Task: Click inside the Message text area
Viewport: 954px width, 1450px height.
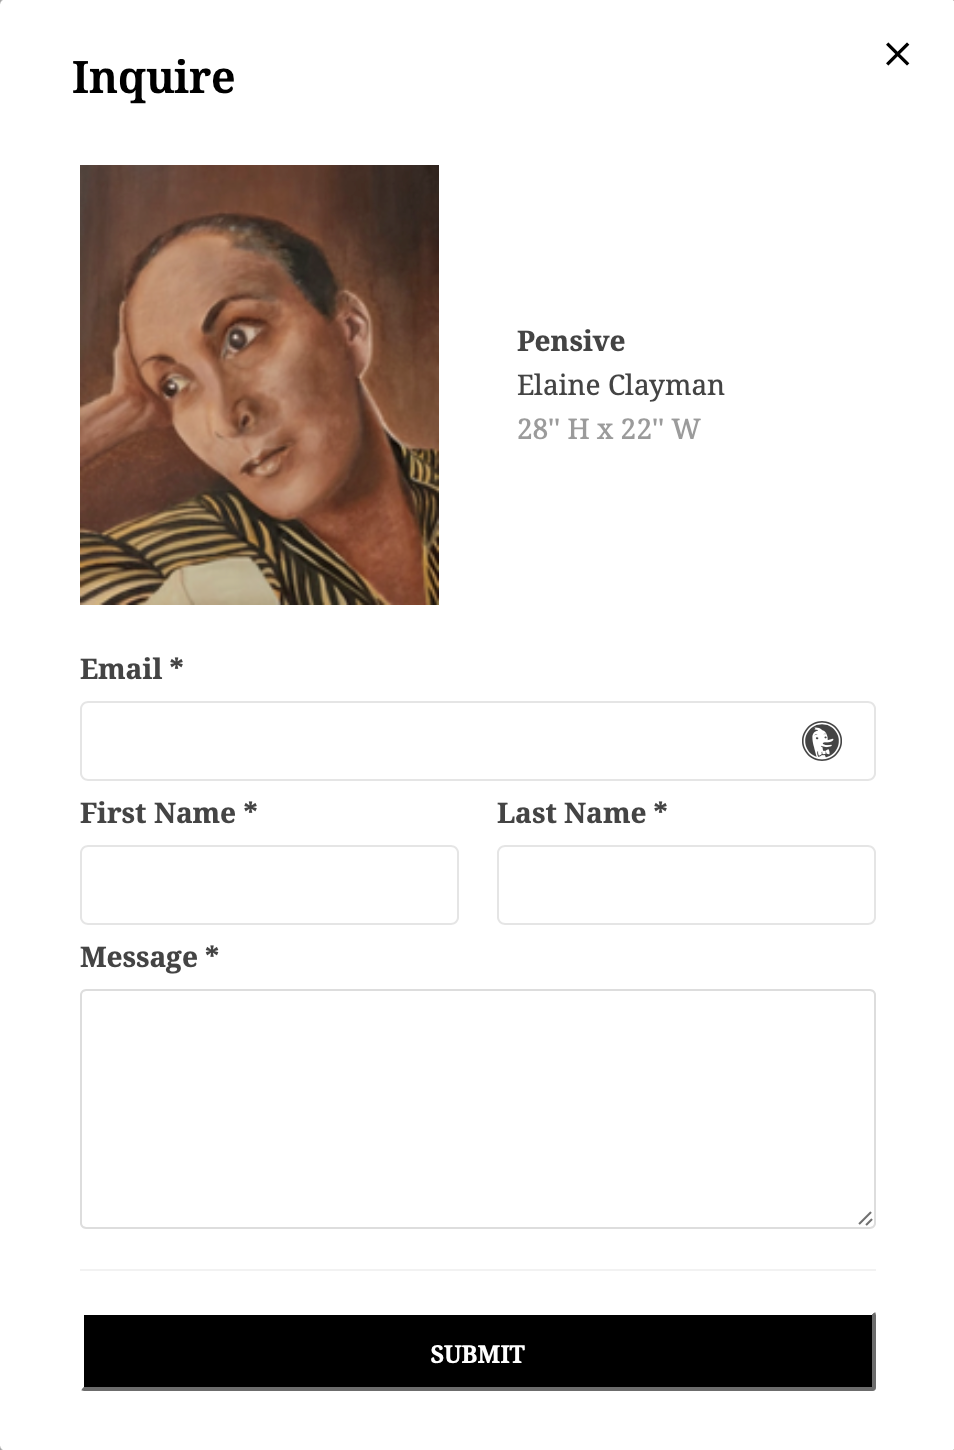Action: click(478, 1109)
